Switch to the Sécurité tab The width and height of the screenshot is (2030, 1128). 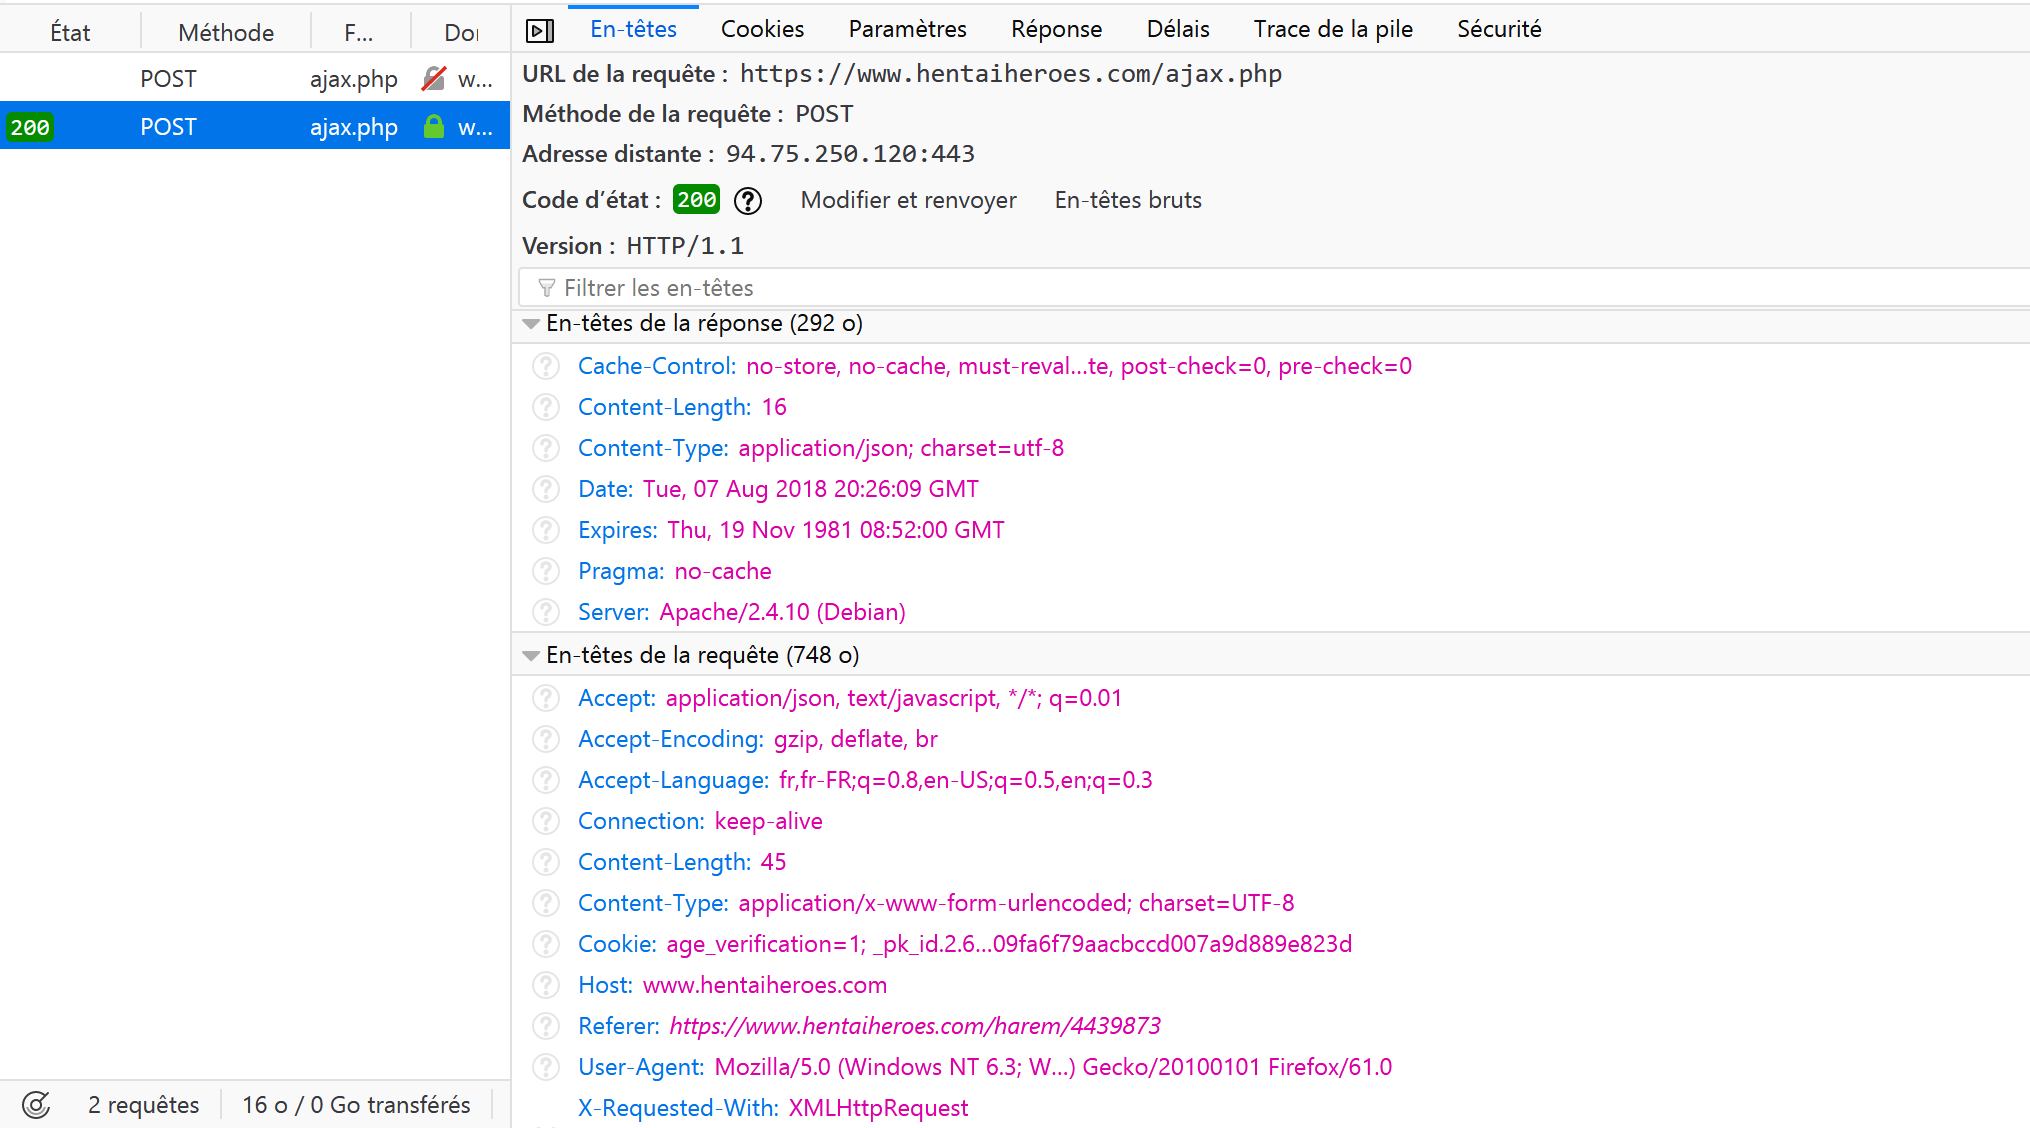pos(1498,29)
